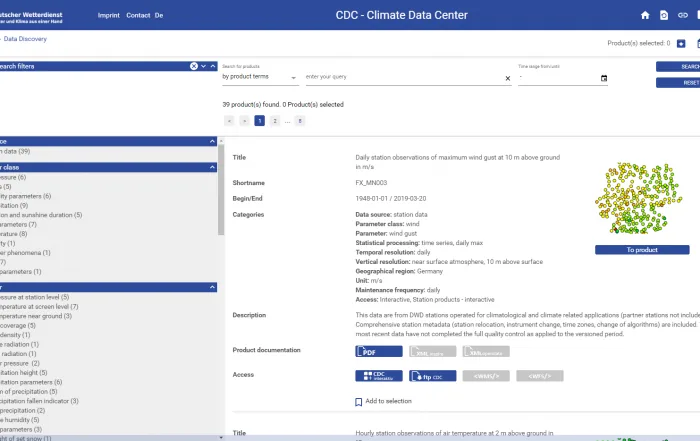Click the document search icon in header
The height and width of the screenshot is (441, 700).
pyautogui.click(x=664, y=15)
